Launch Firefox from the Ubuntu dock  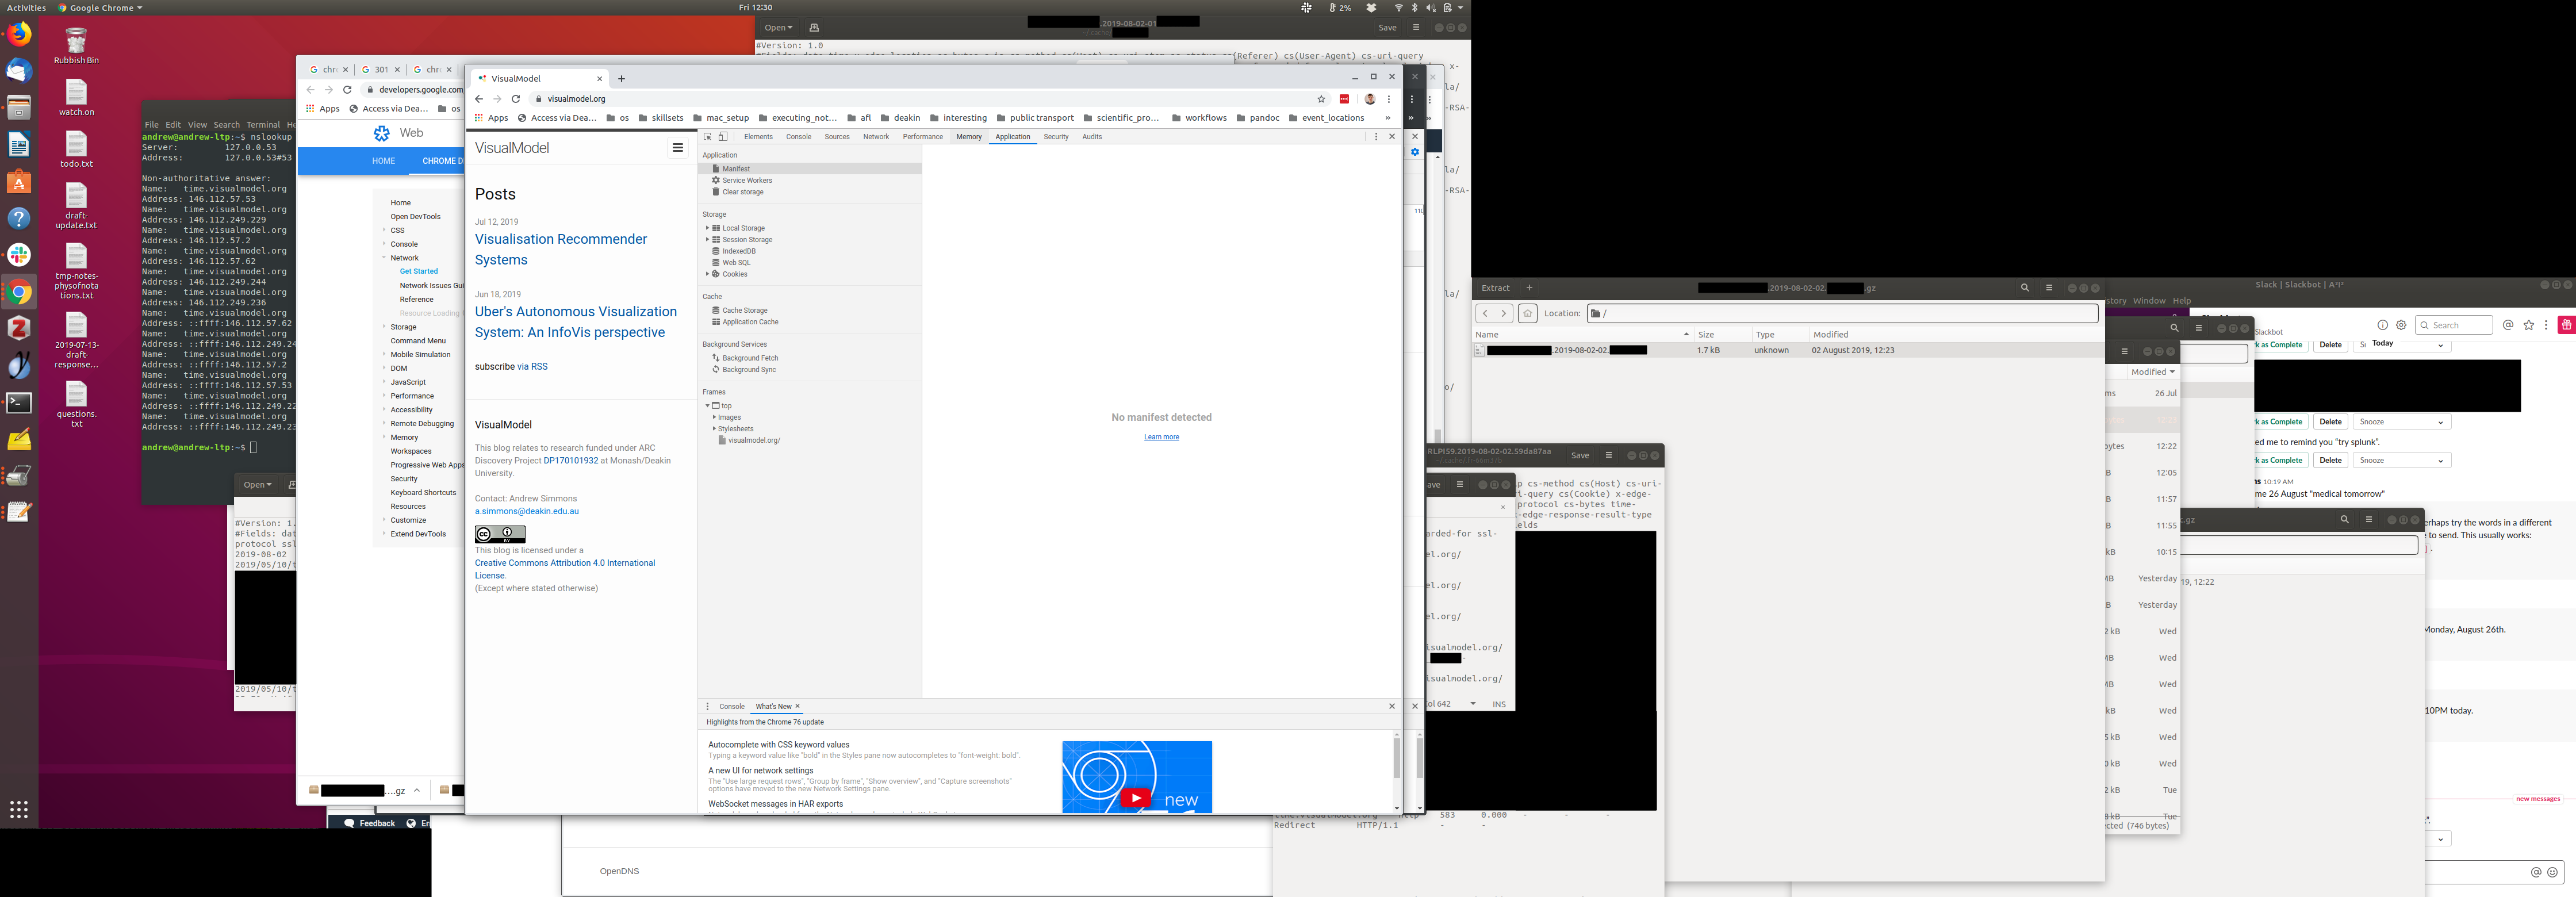[19, 35]
